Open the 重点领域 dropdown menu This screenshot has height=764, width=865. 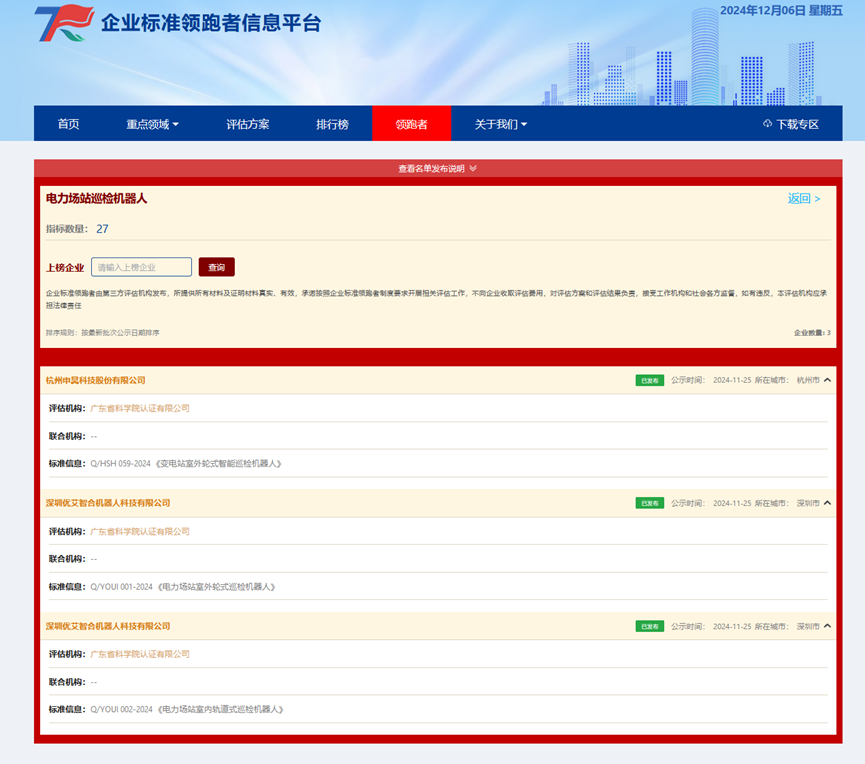(152, 124)
